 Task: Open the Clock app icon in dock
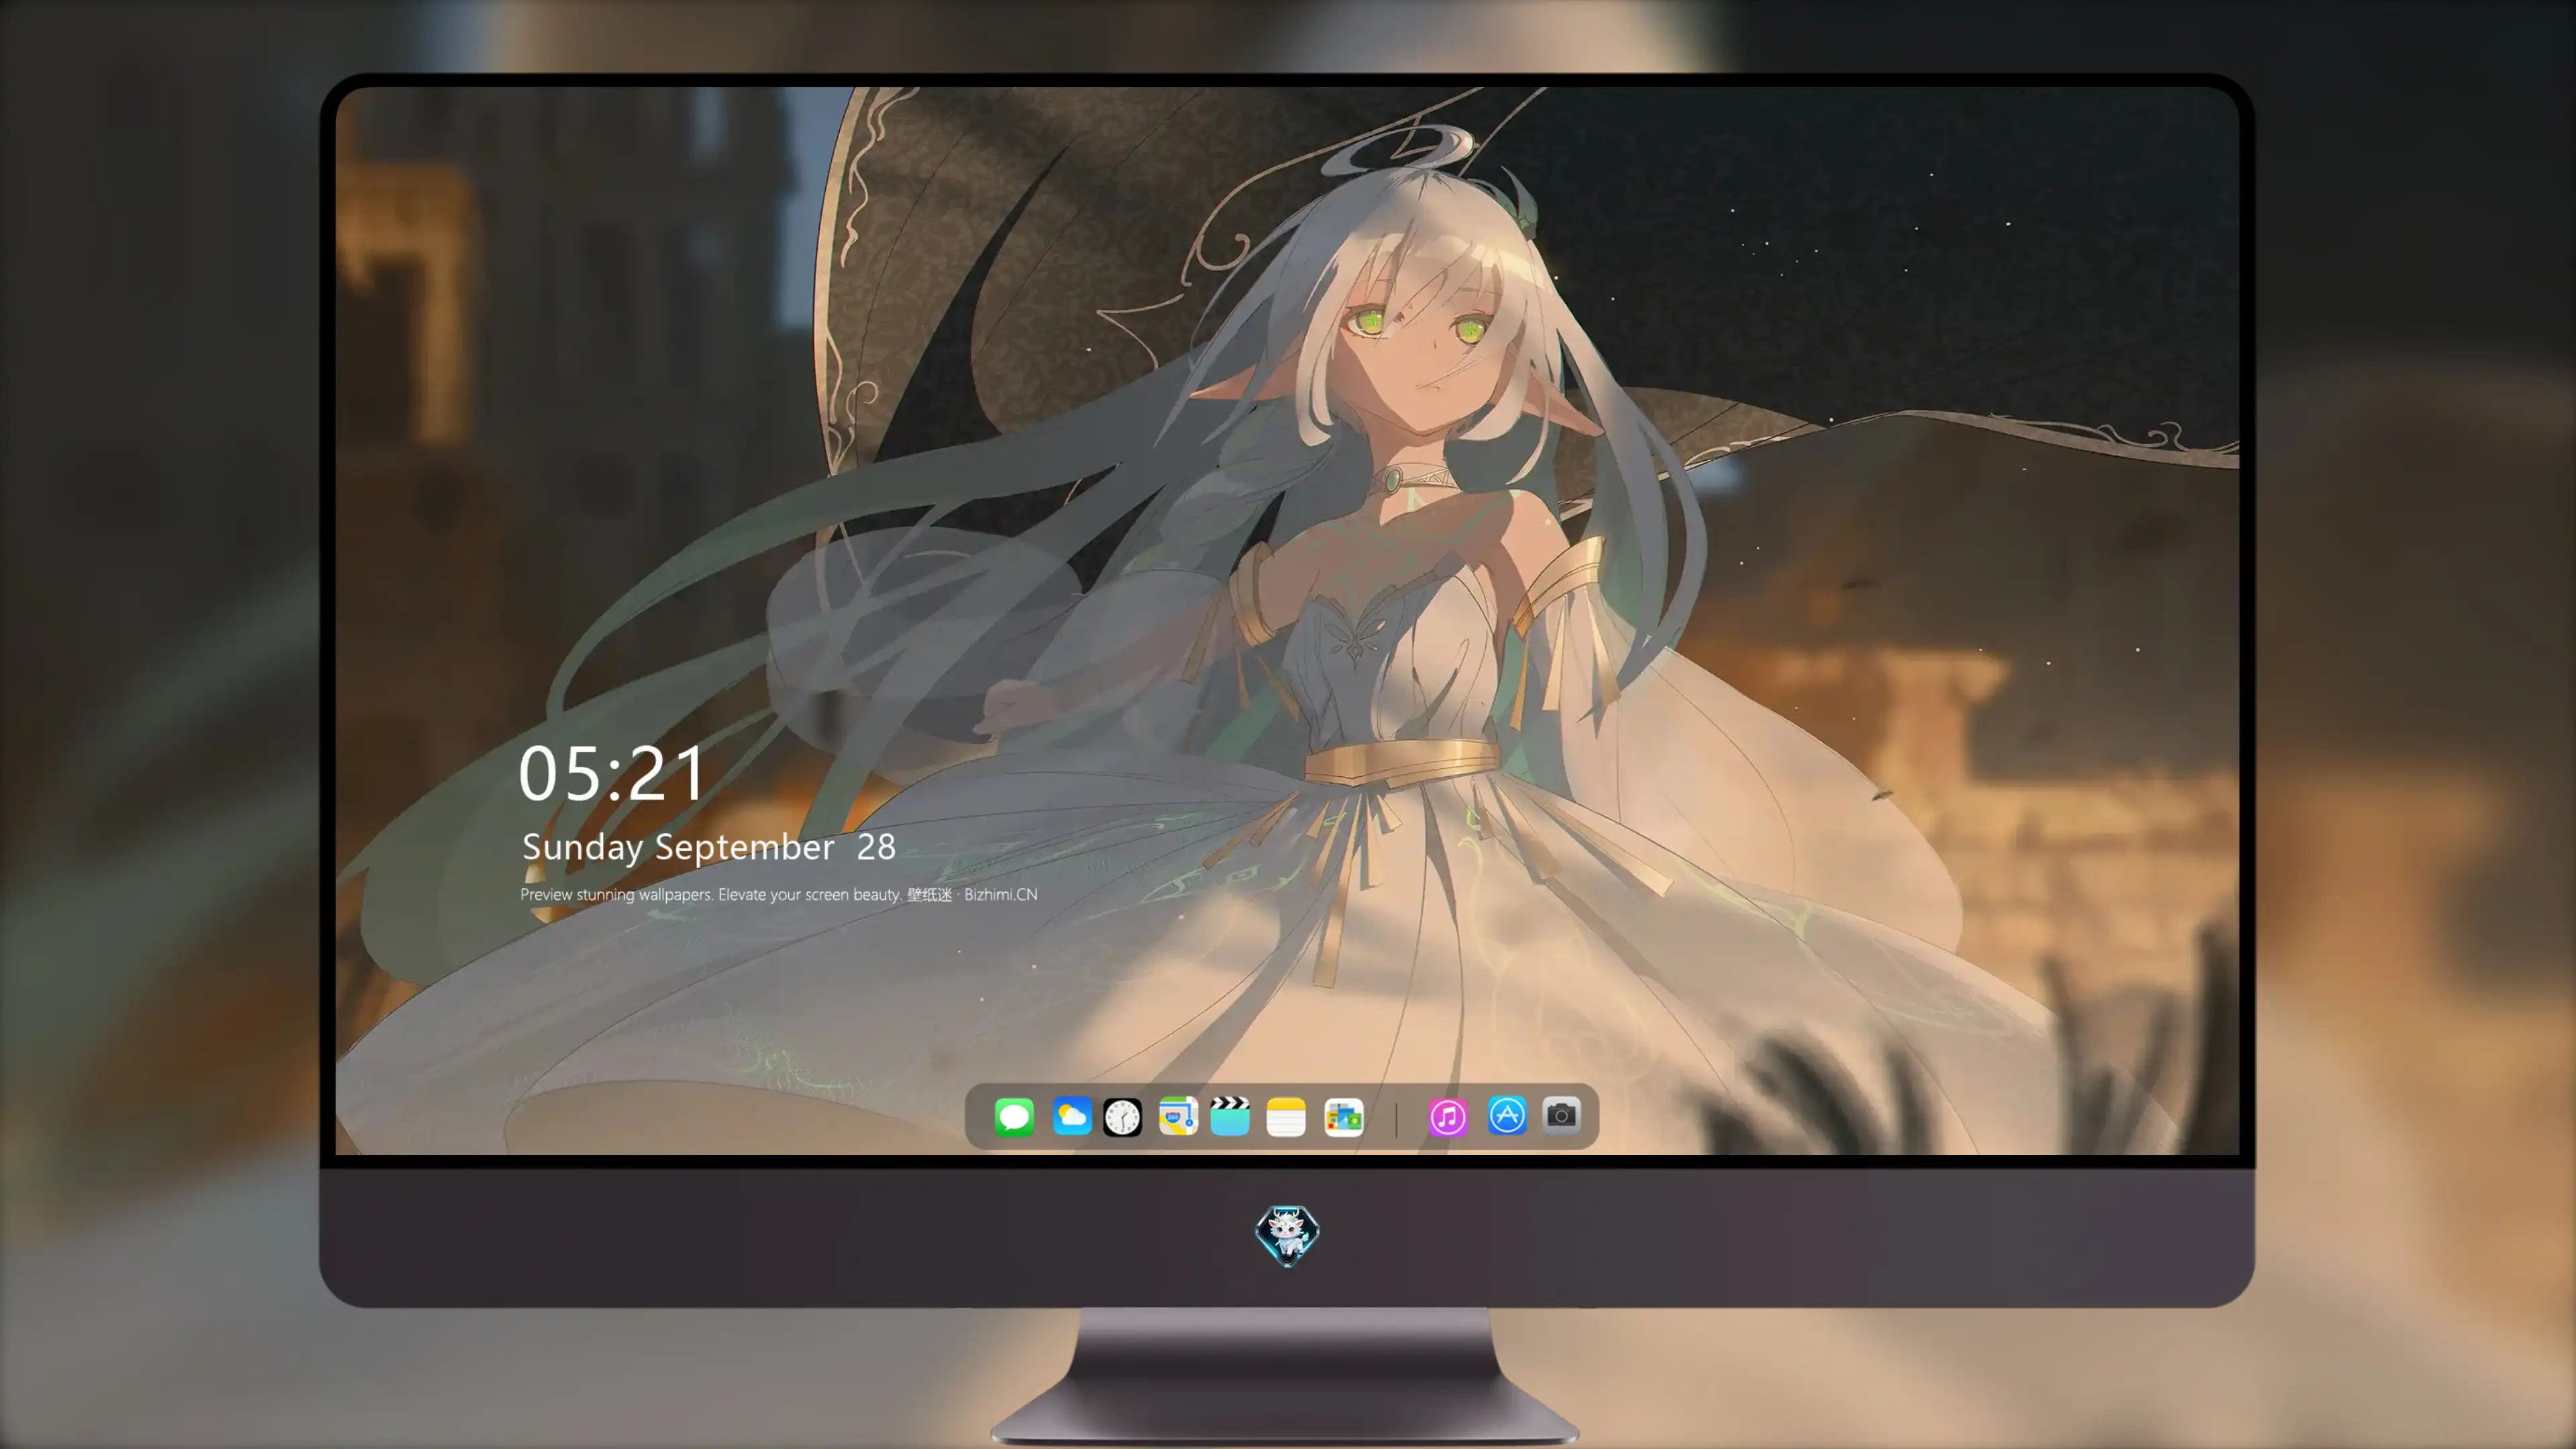(1122, 1116)
